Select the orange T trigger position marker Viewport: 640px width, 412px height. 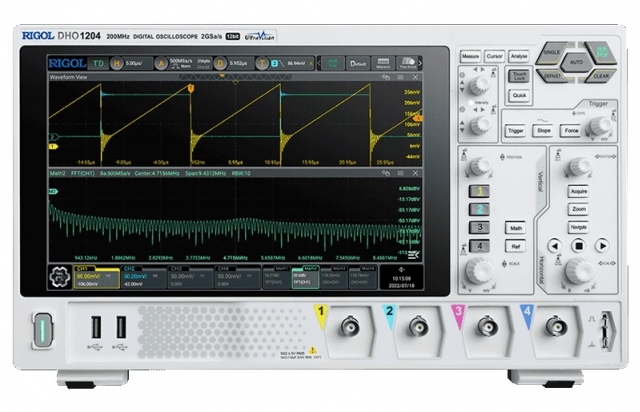tap(190, 88)
